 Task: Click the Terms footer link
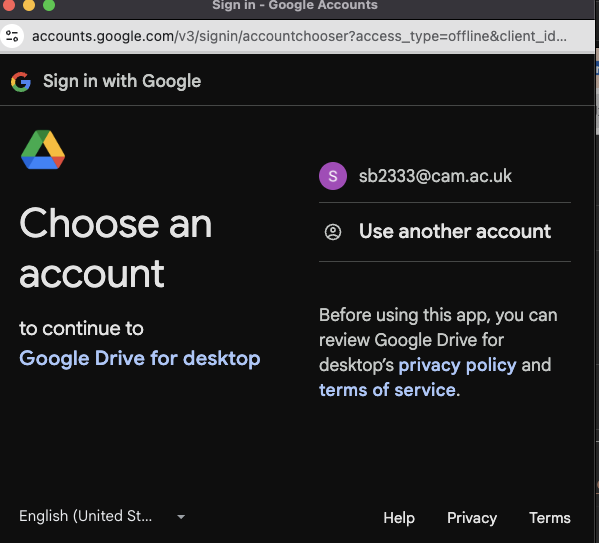tap(550, 518)
